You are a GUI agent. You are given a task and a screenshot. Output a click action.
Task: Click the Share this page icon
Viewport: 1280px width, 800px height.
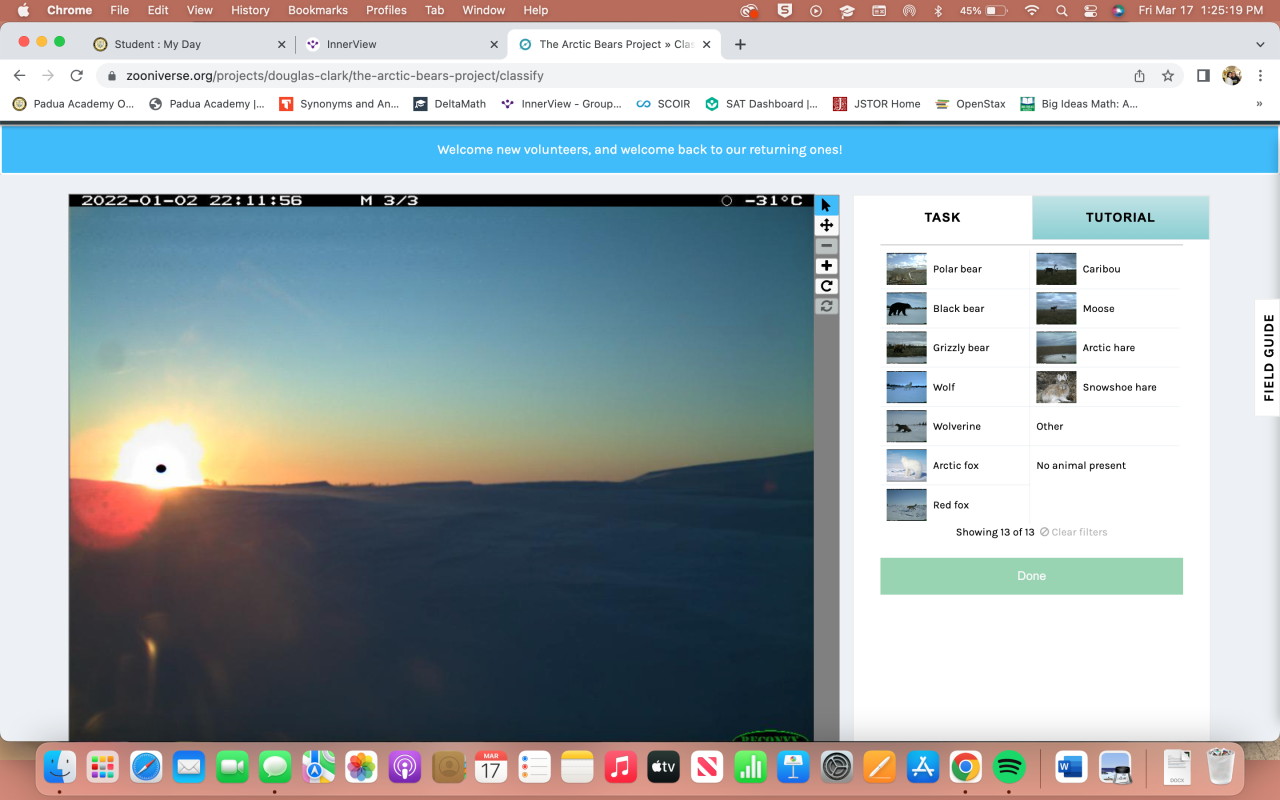coord(1139,76)
